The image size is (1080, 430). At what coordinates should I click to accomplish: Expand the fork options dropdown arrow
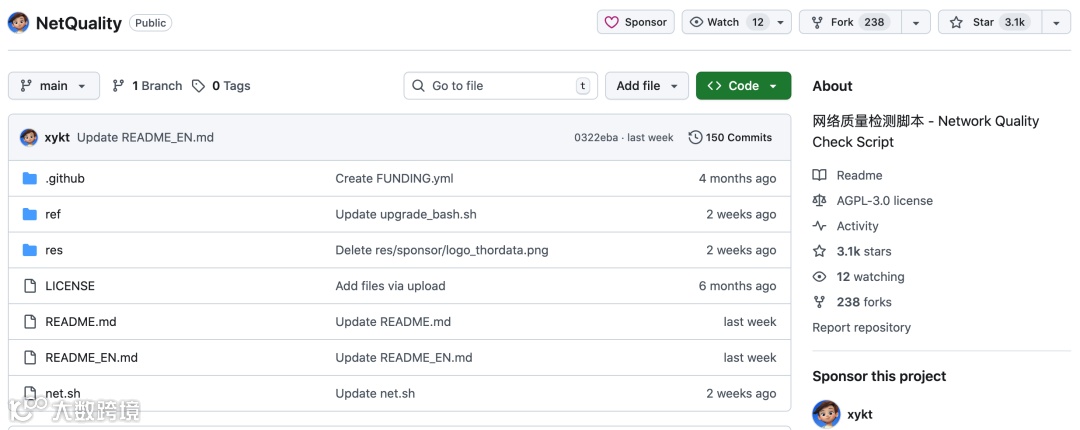pyautogui.click(x=915, y=22)
